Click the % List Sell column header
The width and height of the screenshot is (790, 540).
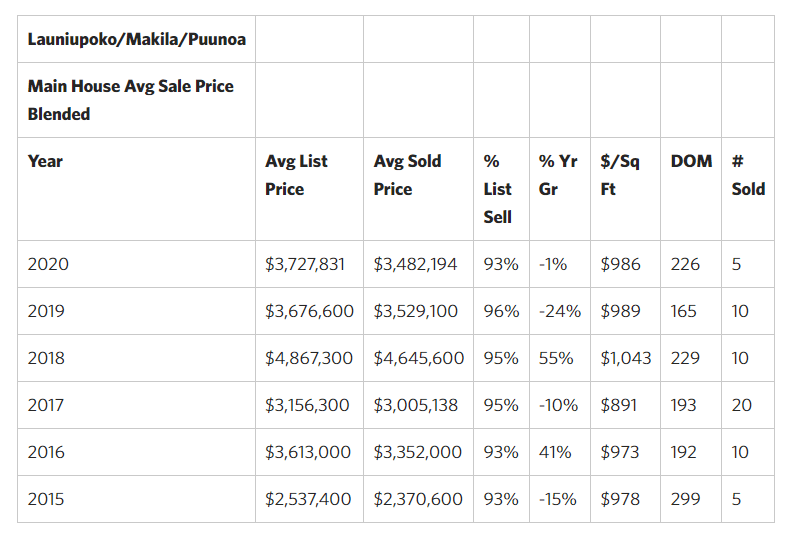tap(497, 189)
